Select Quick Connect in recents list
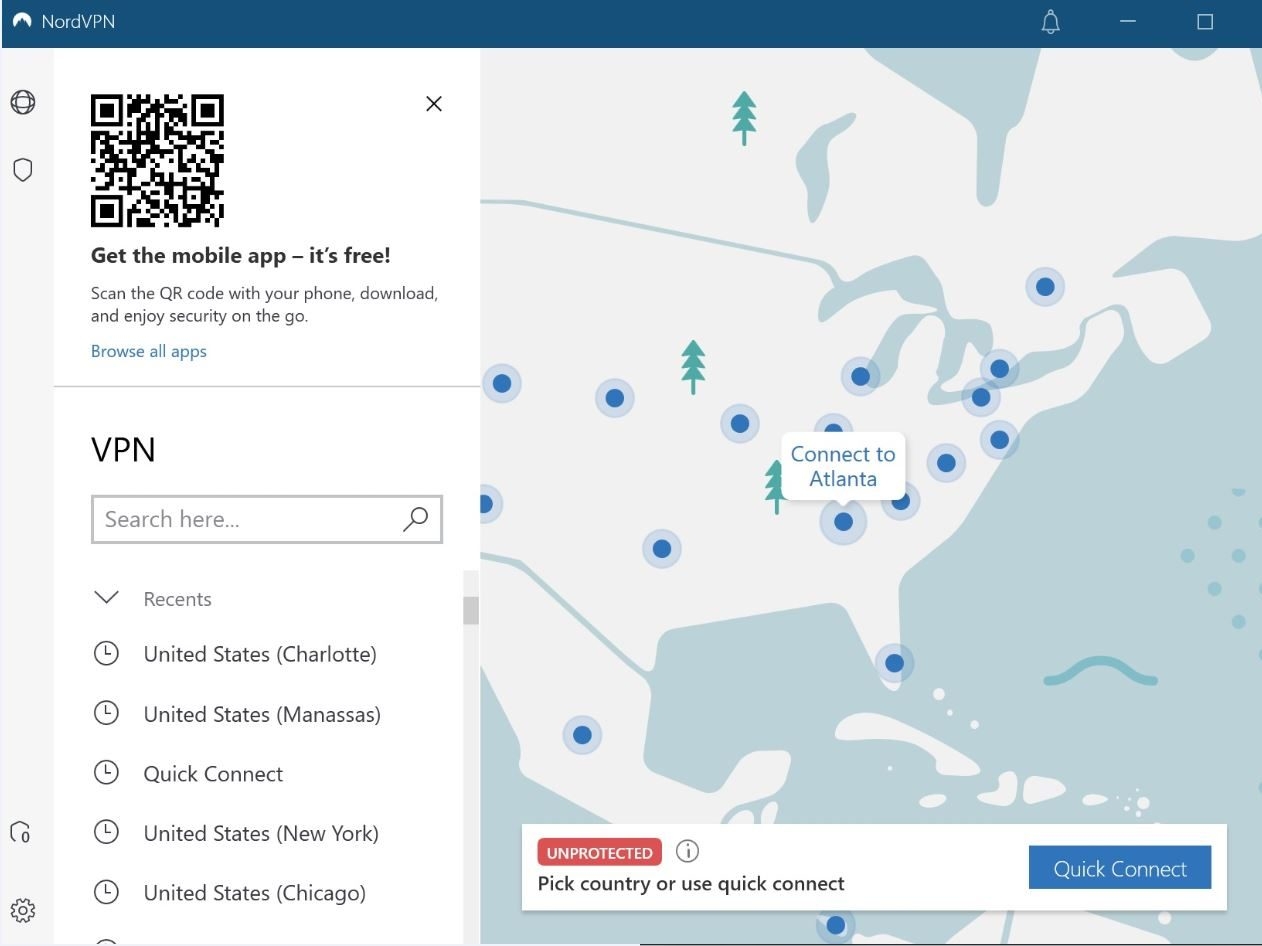1262x946 pixels. click(x=213, y=774)
